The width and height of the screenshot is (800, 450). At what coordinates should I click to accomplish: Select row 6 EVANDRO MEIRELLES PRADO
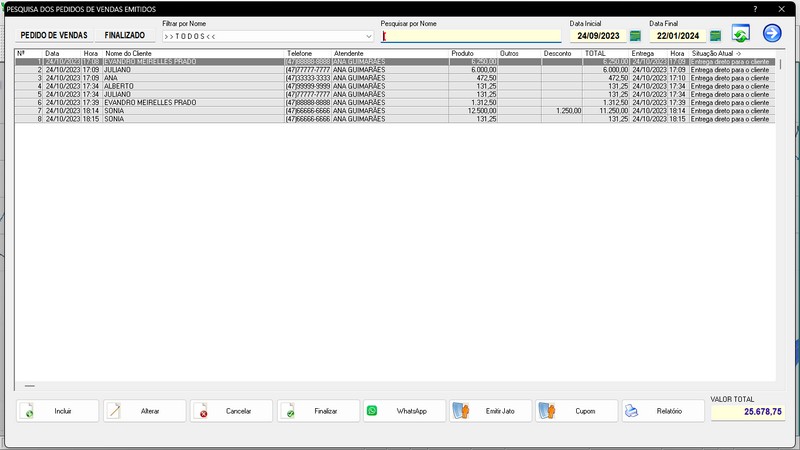[x=395, y=103]
